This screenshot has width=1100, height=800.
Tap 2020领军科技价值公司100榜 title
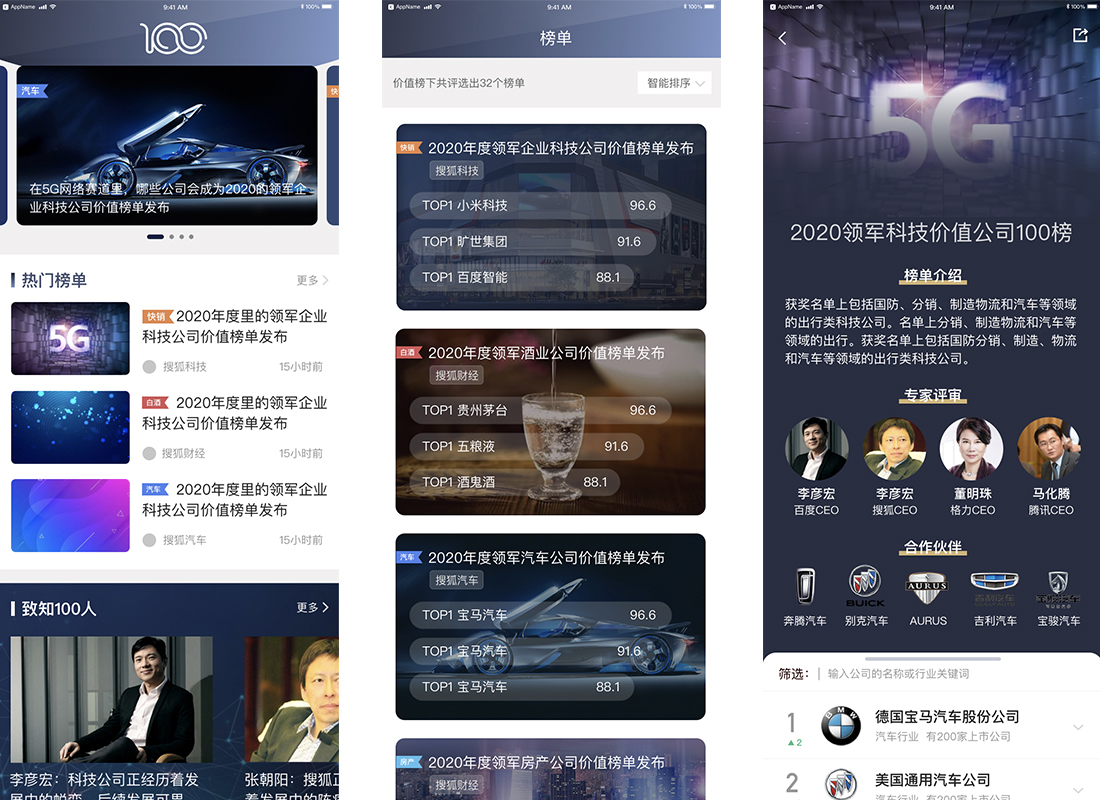(x=931, y=232)
